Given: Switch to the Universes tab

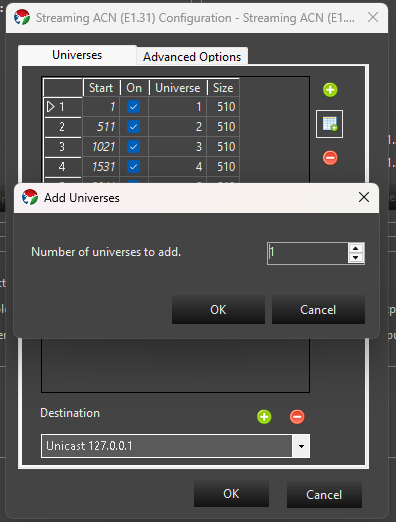Looking at the screenshot, I should tap(77, 55).
